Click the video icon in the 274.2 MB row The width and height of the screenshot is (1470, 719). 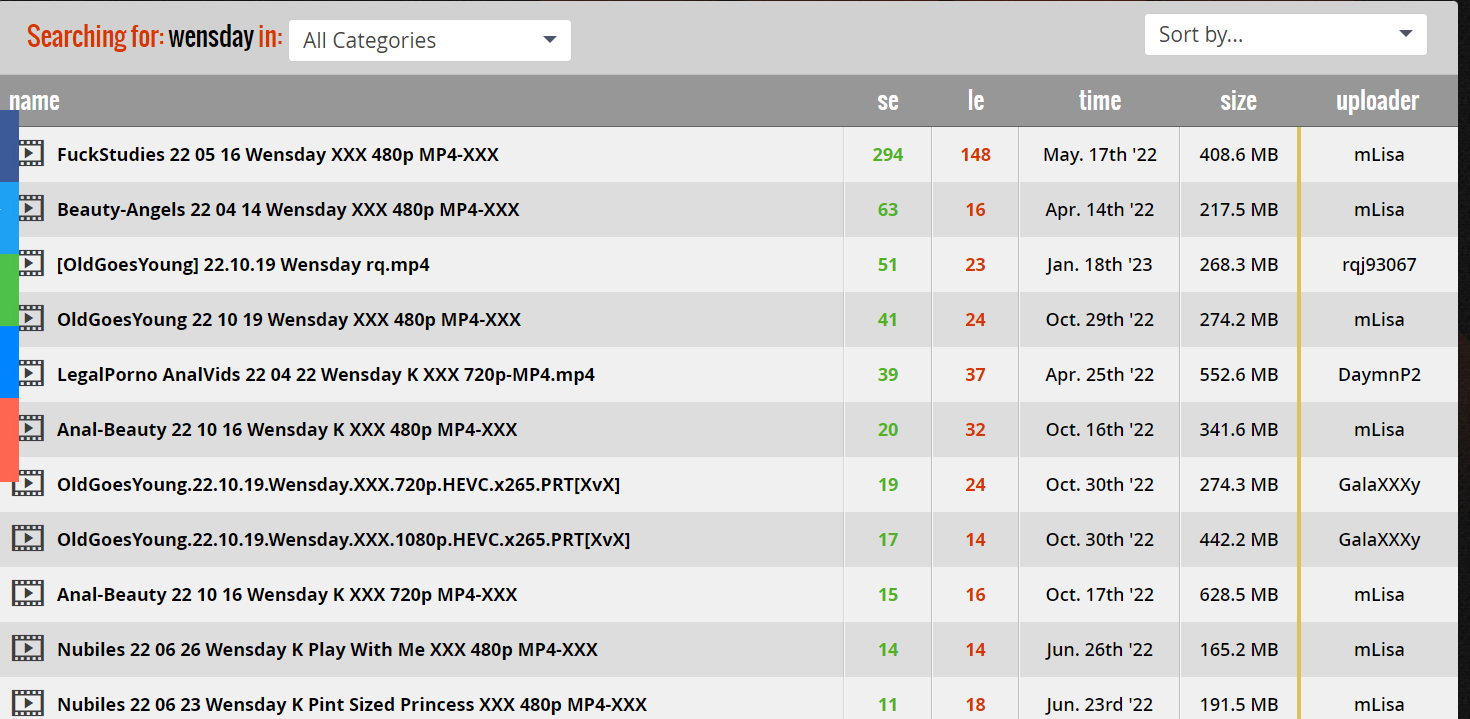point(30,319)
